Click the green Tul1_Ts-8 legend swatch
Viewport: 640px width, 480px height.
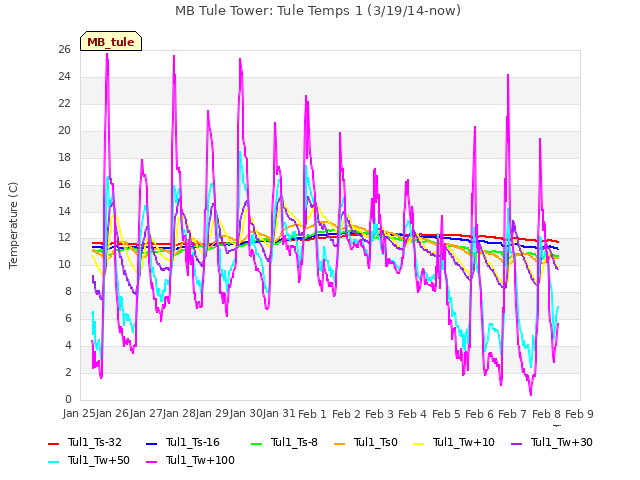256,443
